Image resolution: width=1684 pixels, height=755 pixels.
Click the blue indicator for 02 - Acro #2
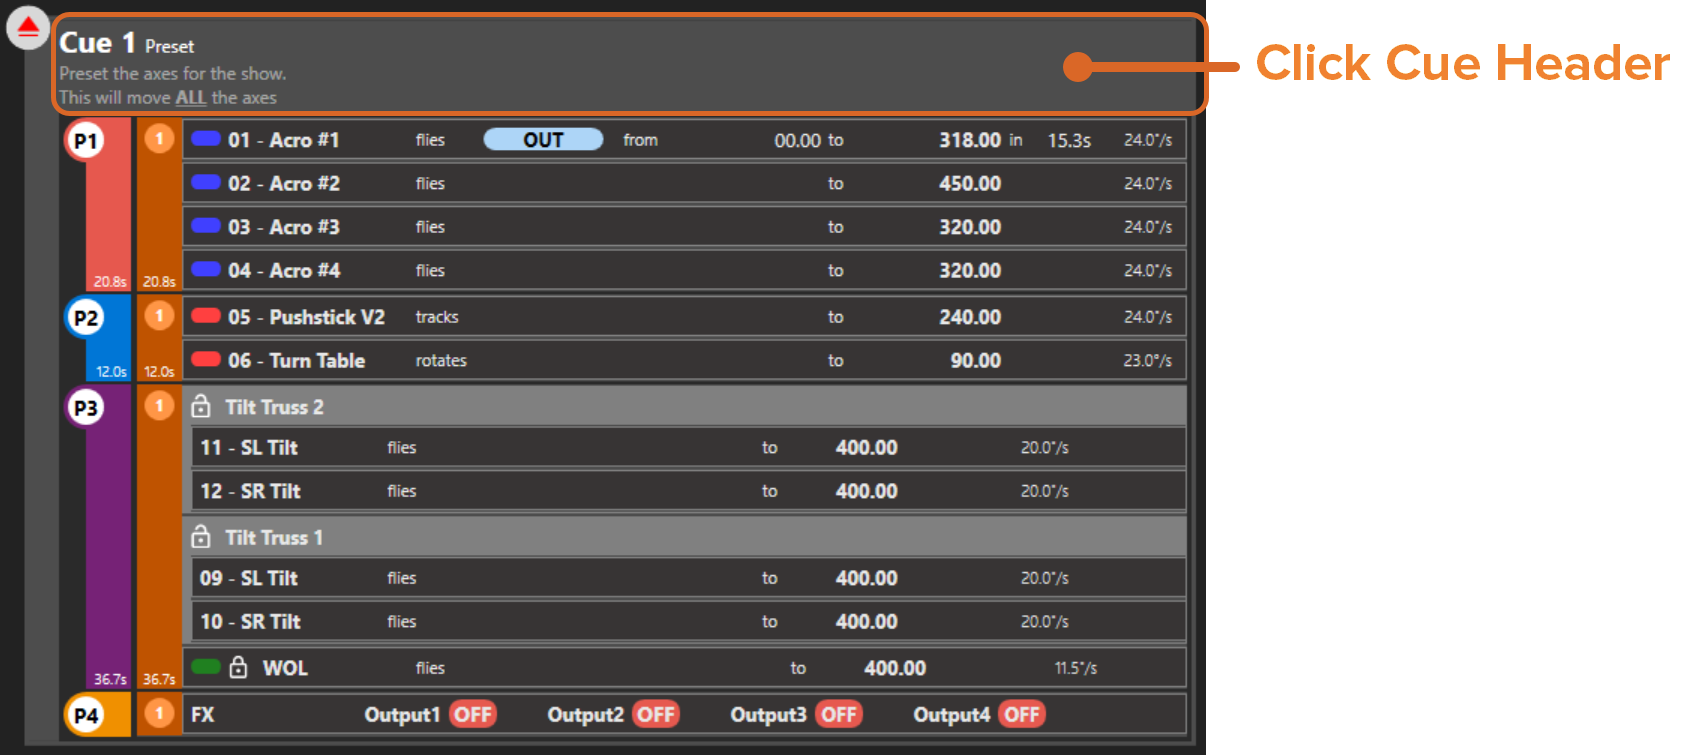206,182
